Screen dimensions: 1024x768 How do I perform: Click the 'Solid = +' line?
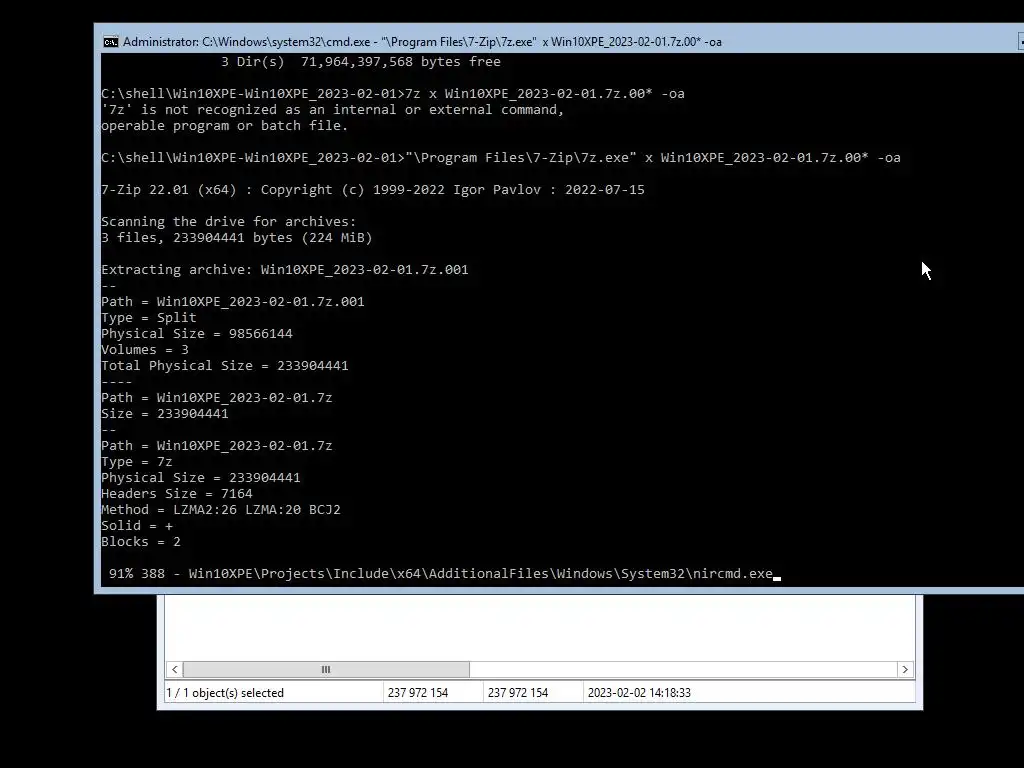(x=137, y=526)
